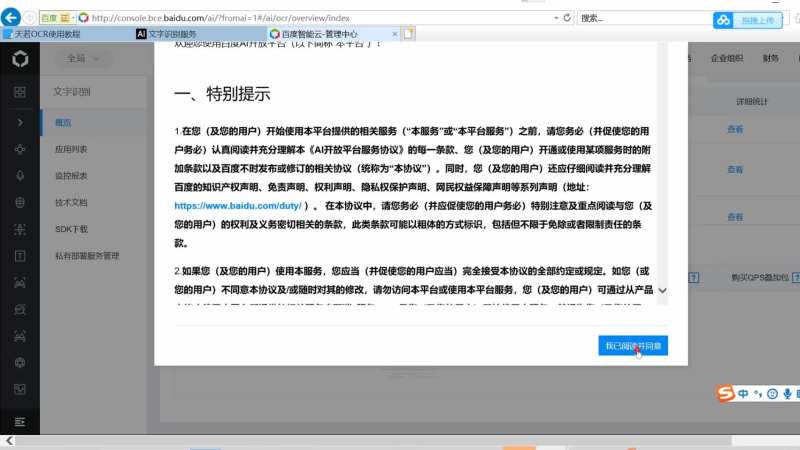Image resolution: width=800 pixels, height=450 pixels.
Task: Click the microphone icon in left sidebar
Action: tap(20, 176)
